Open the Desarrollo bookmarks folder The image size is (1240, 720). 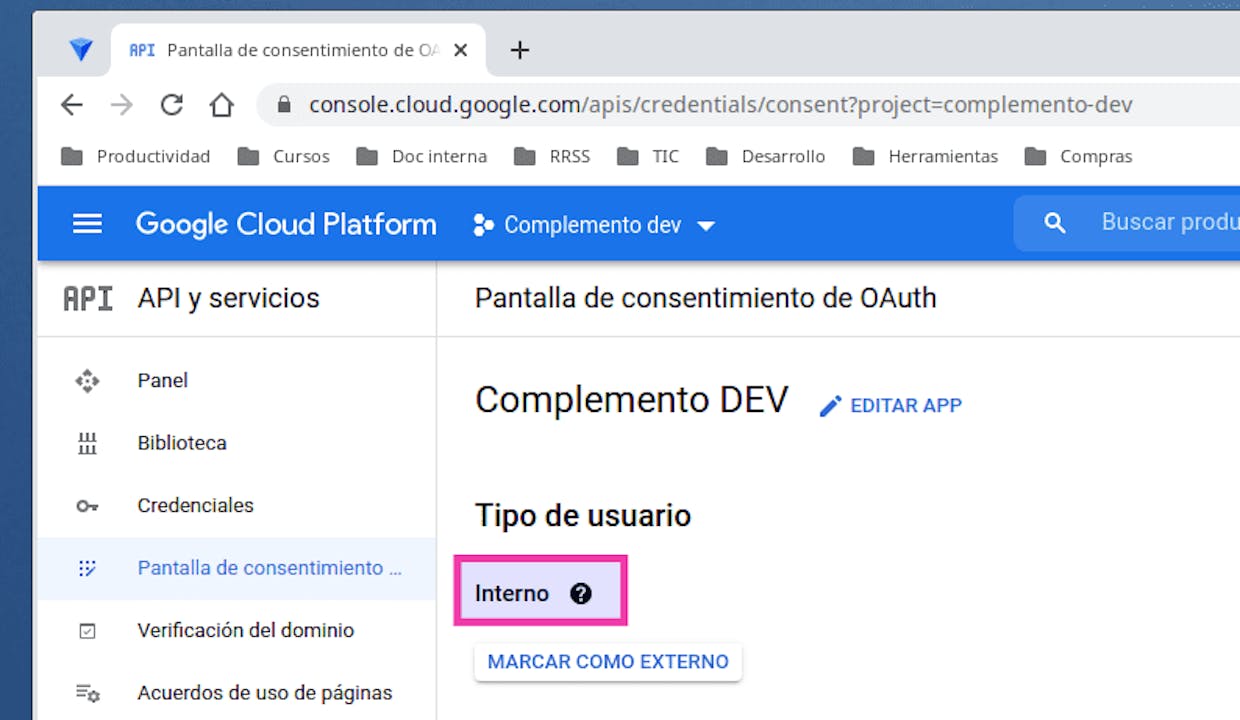766,156
